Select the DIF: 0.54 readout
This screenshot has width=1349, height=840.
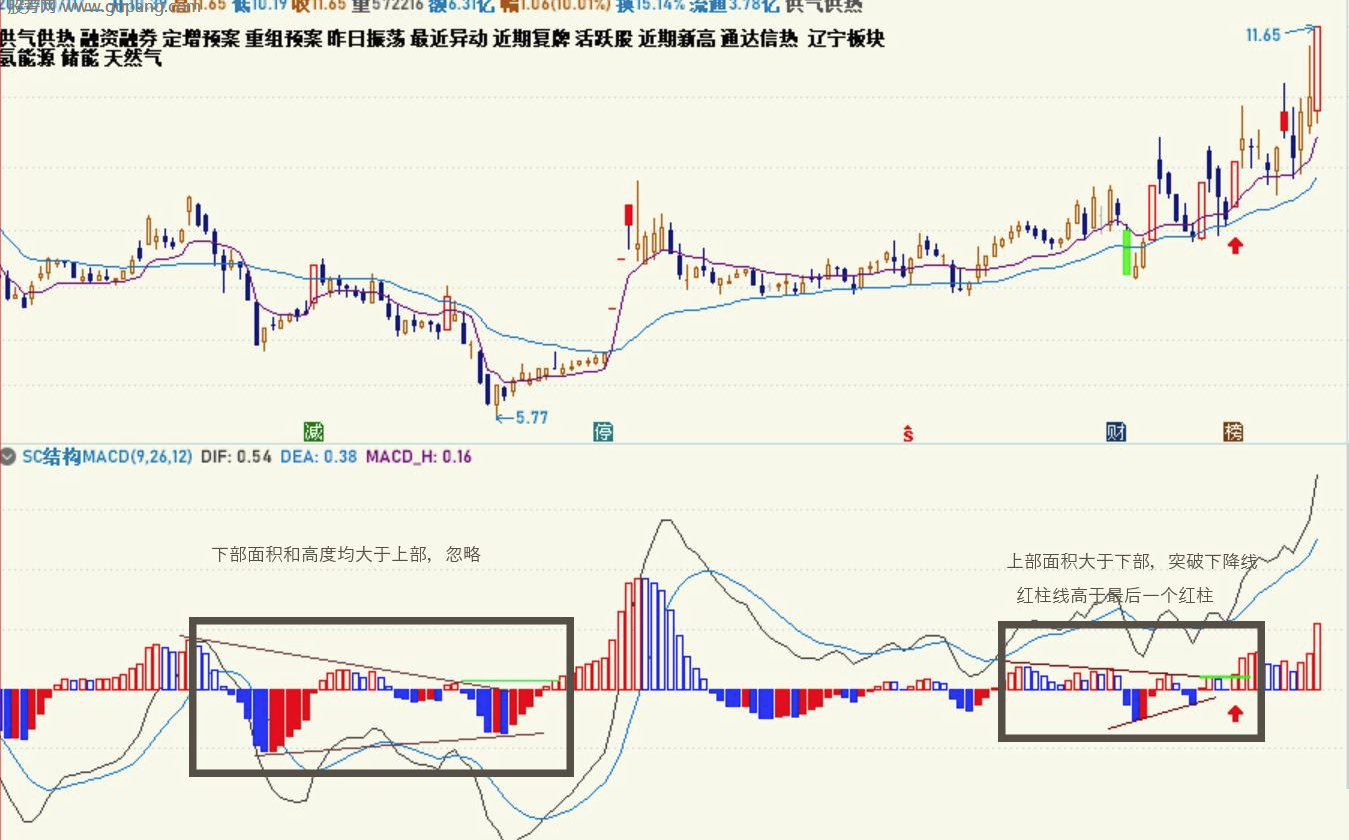pos(237,457)
